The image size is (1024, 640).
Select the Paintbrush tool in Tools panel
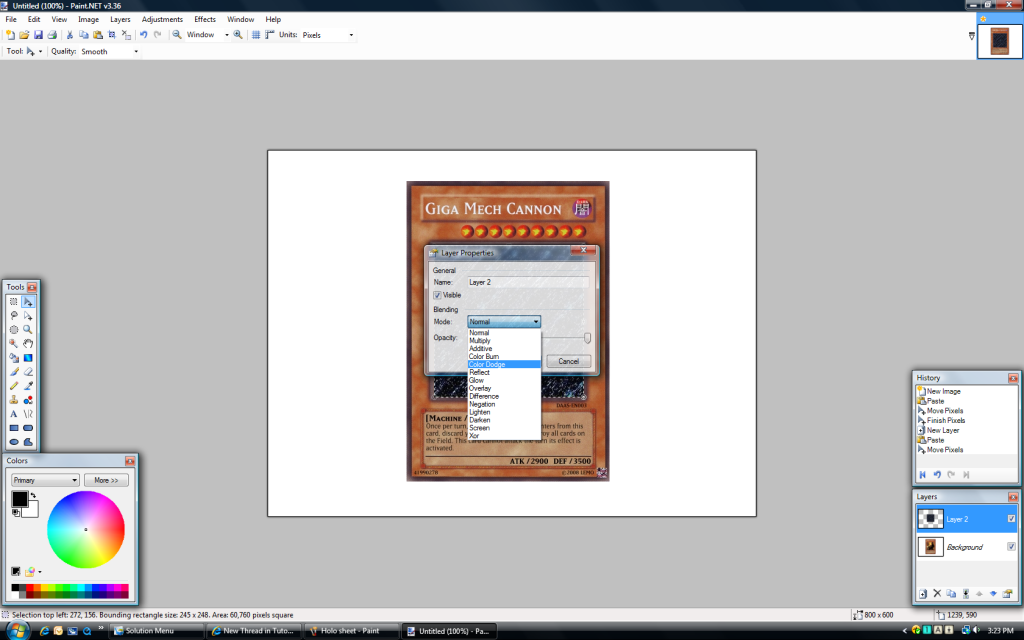click(x=14, y=371)
